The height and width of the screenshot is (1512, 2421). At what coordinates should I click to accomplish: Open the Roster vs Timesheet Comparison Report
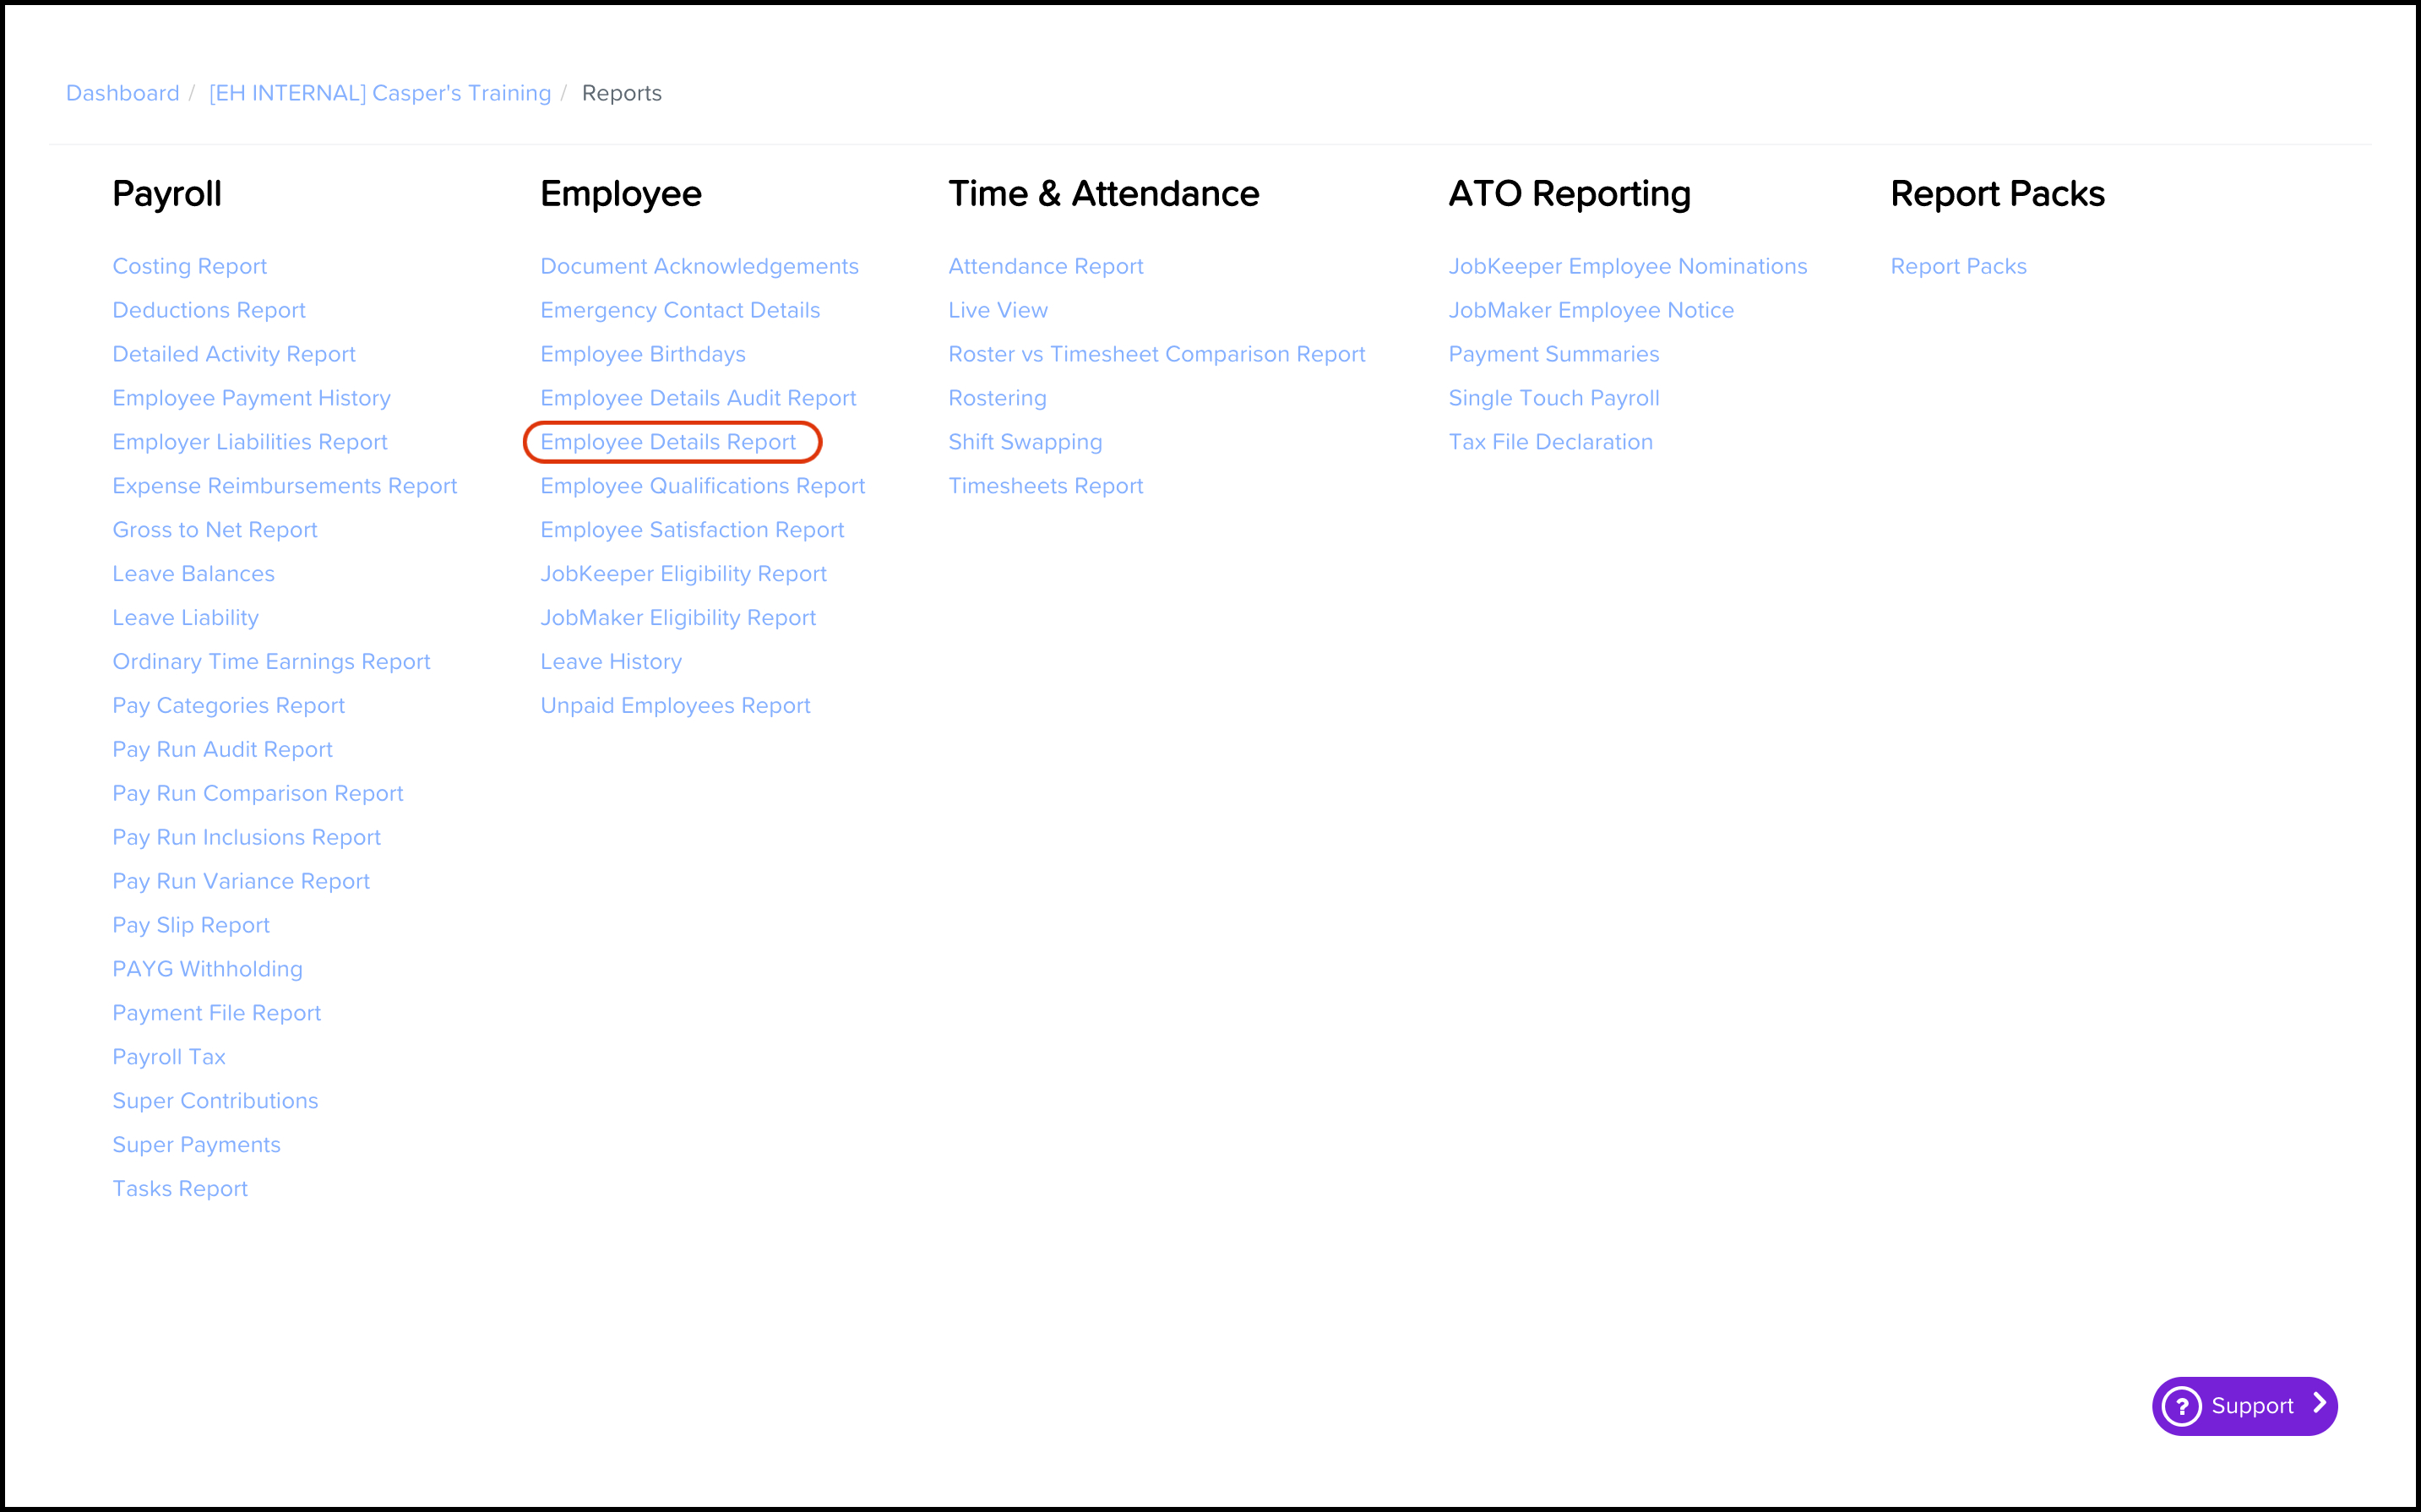coord(1156,353)
